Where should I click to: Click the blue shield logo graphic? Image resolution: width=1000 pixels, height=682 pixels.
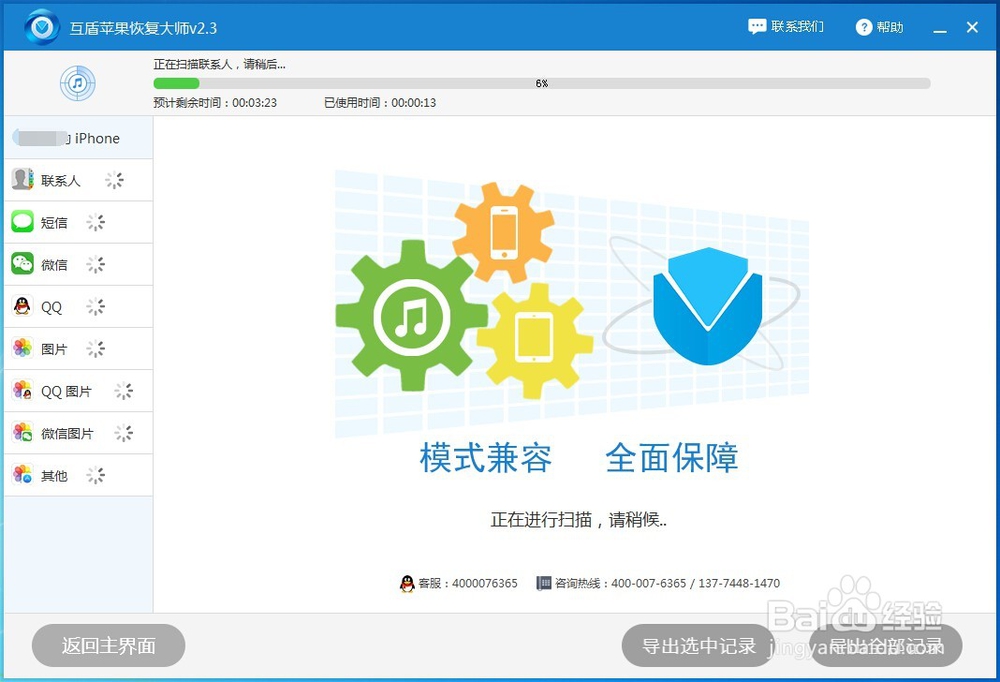point(707,306)
